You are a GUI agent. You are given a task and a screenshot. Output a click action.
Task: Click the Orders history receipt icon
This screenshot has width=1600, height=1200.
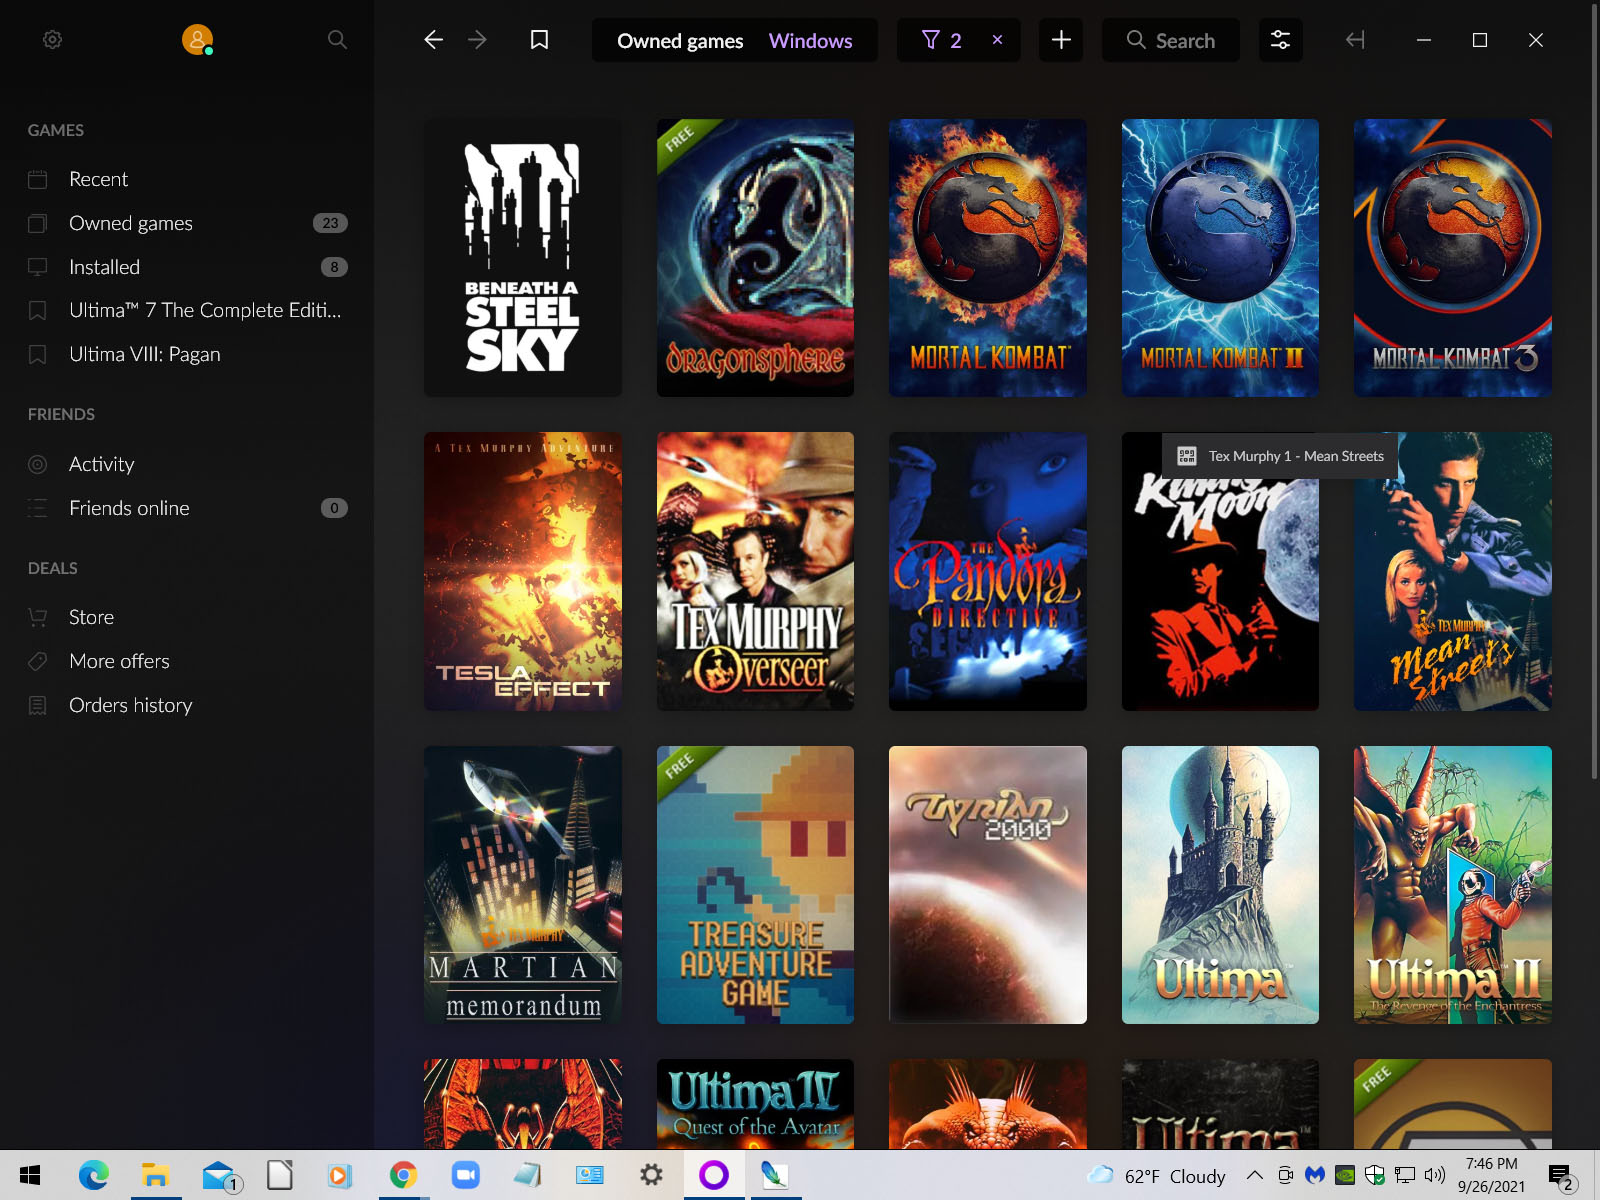tap(38, 705)
